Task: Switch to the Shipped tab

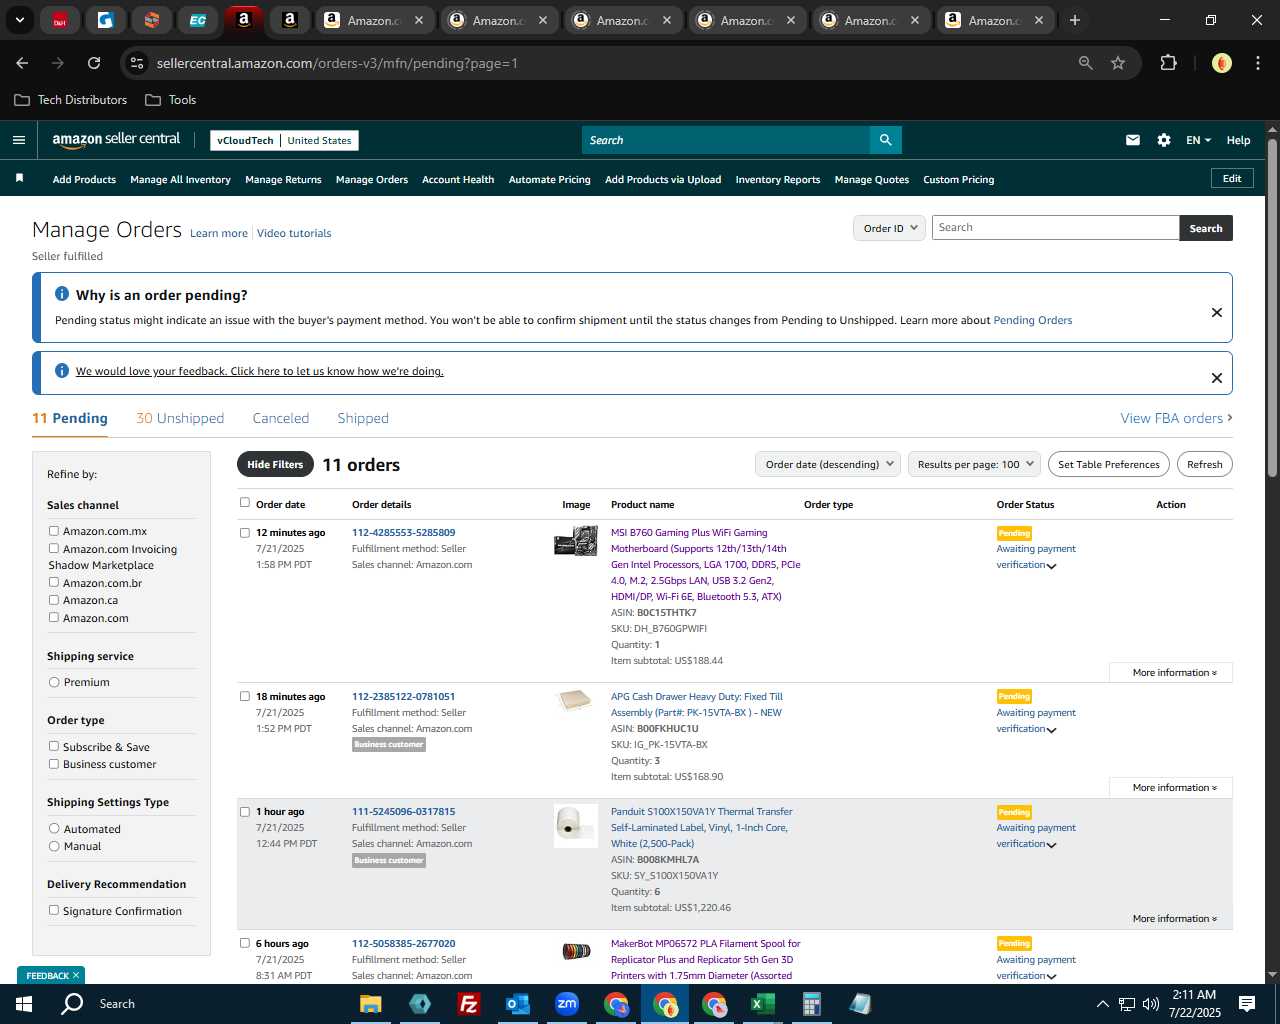Action: (363, 418)
